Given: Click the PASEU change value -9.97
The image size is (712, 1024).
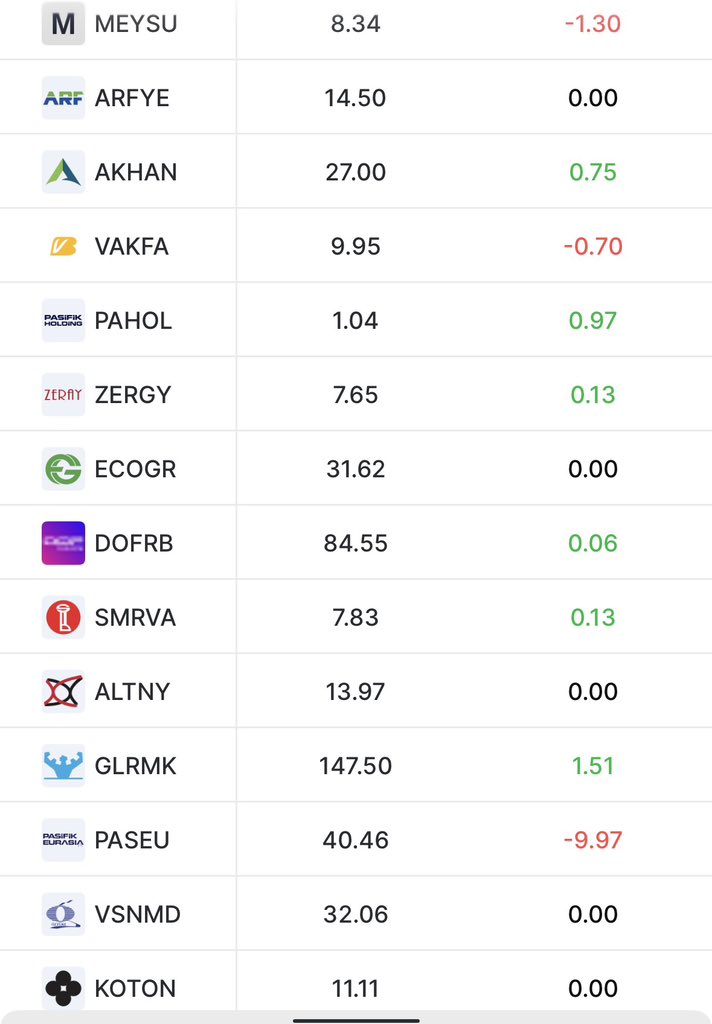Looking at the screenshot, I should [x=592, y=840].
